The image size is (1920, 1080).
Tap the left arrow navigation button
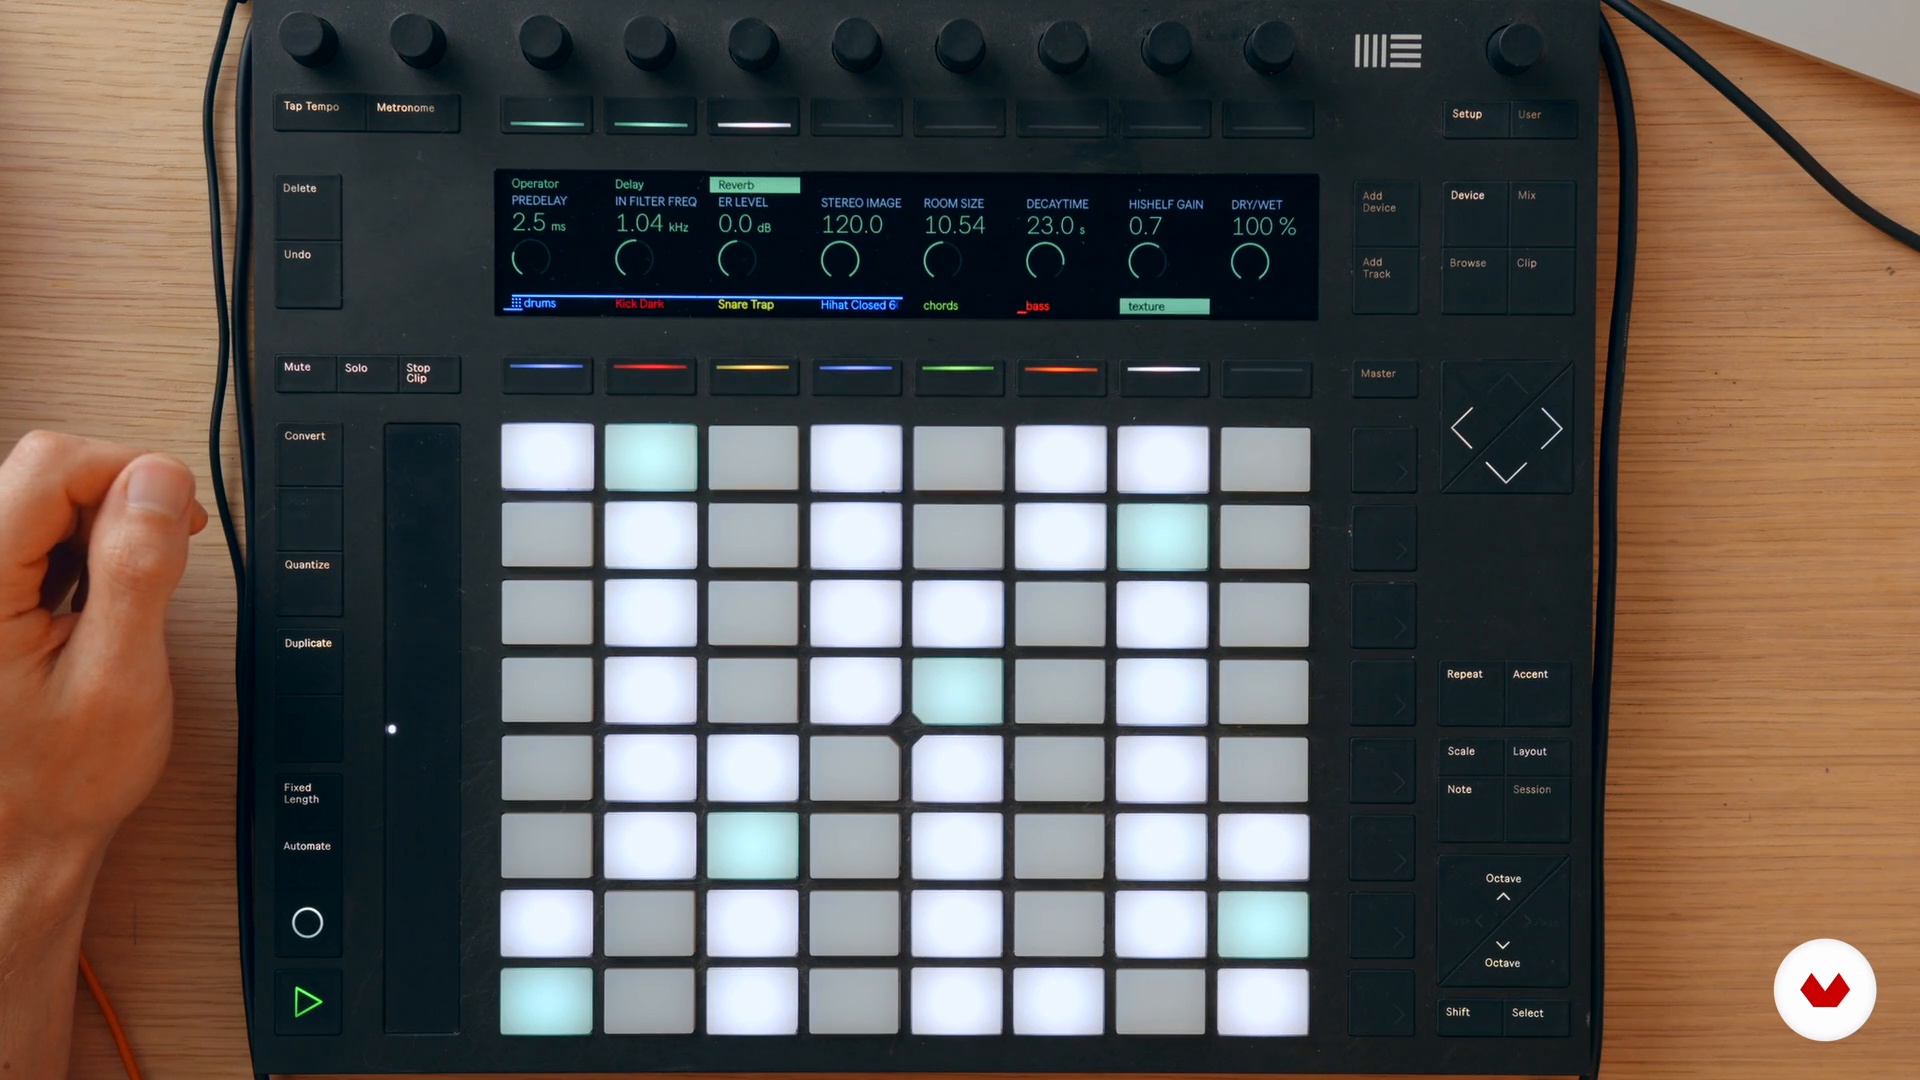(x=1462, y=428)
